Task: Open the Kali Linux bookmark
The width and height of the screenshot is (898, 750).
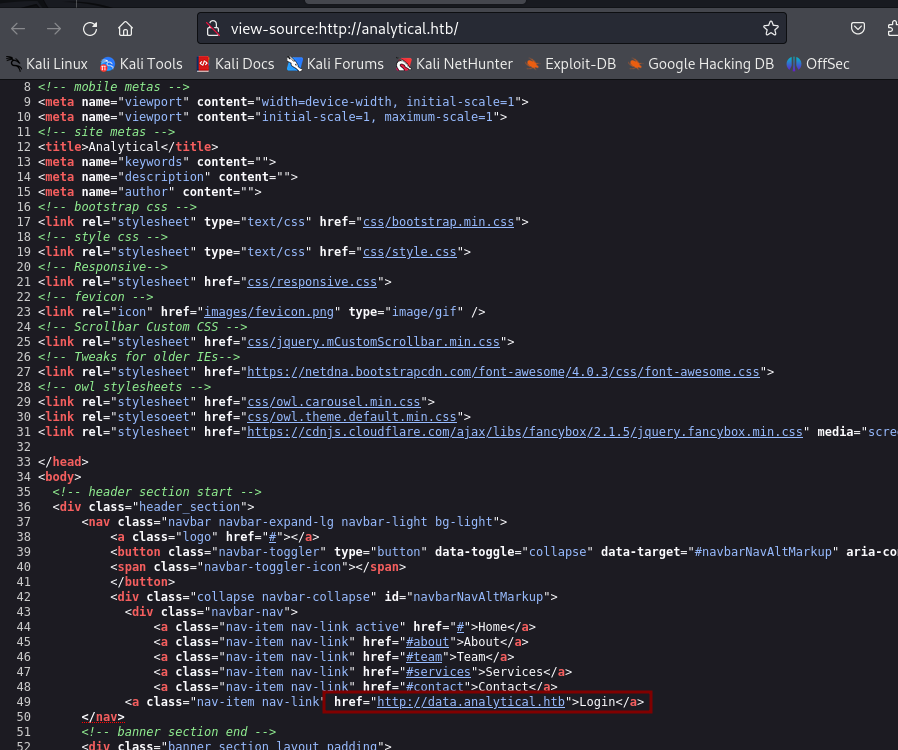Action: click(x=47, y=64)
